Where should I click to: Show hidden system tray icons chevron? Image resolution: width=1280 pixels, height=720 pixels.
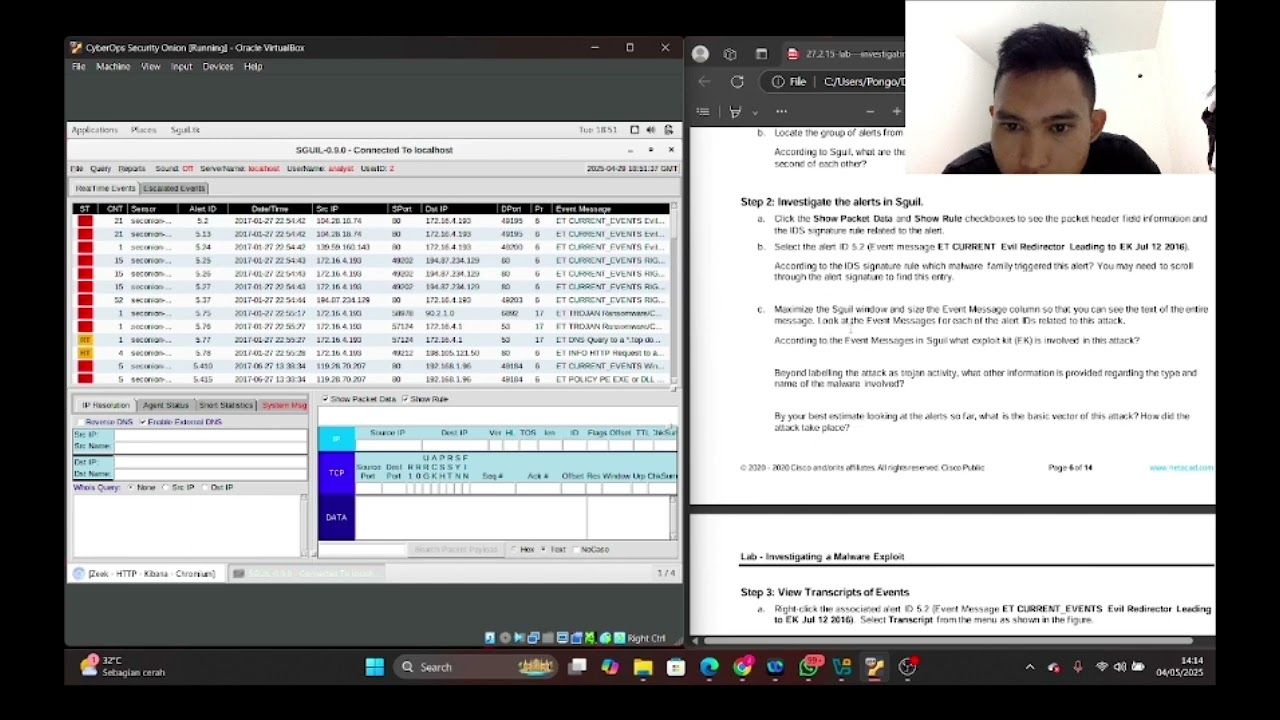click(x=1030, y=667)
